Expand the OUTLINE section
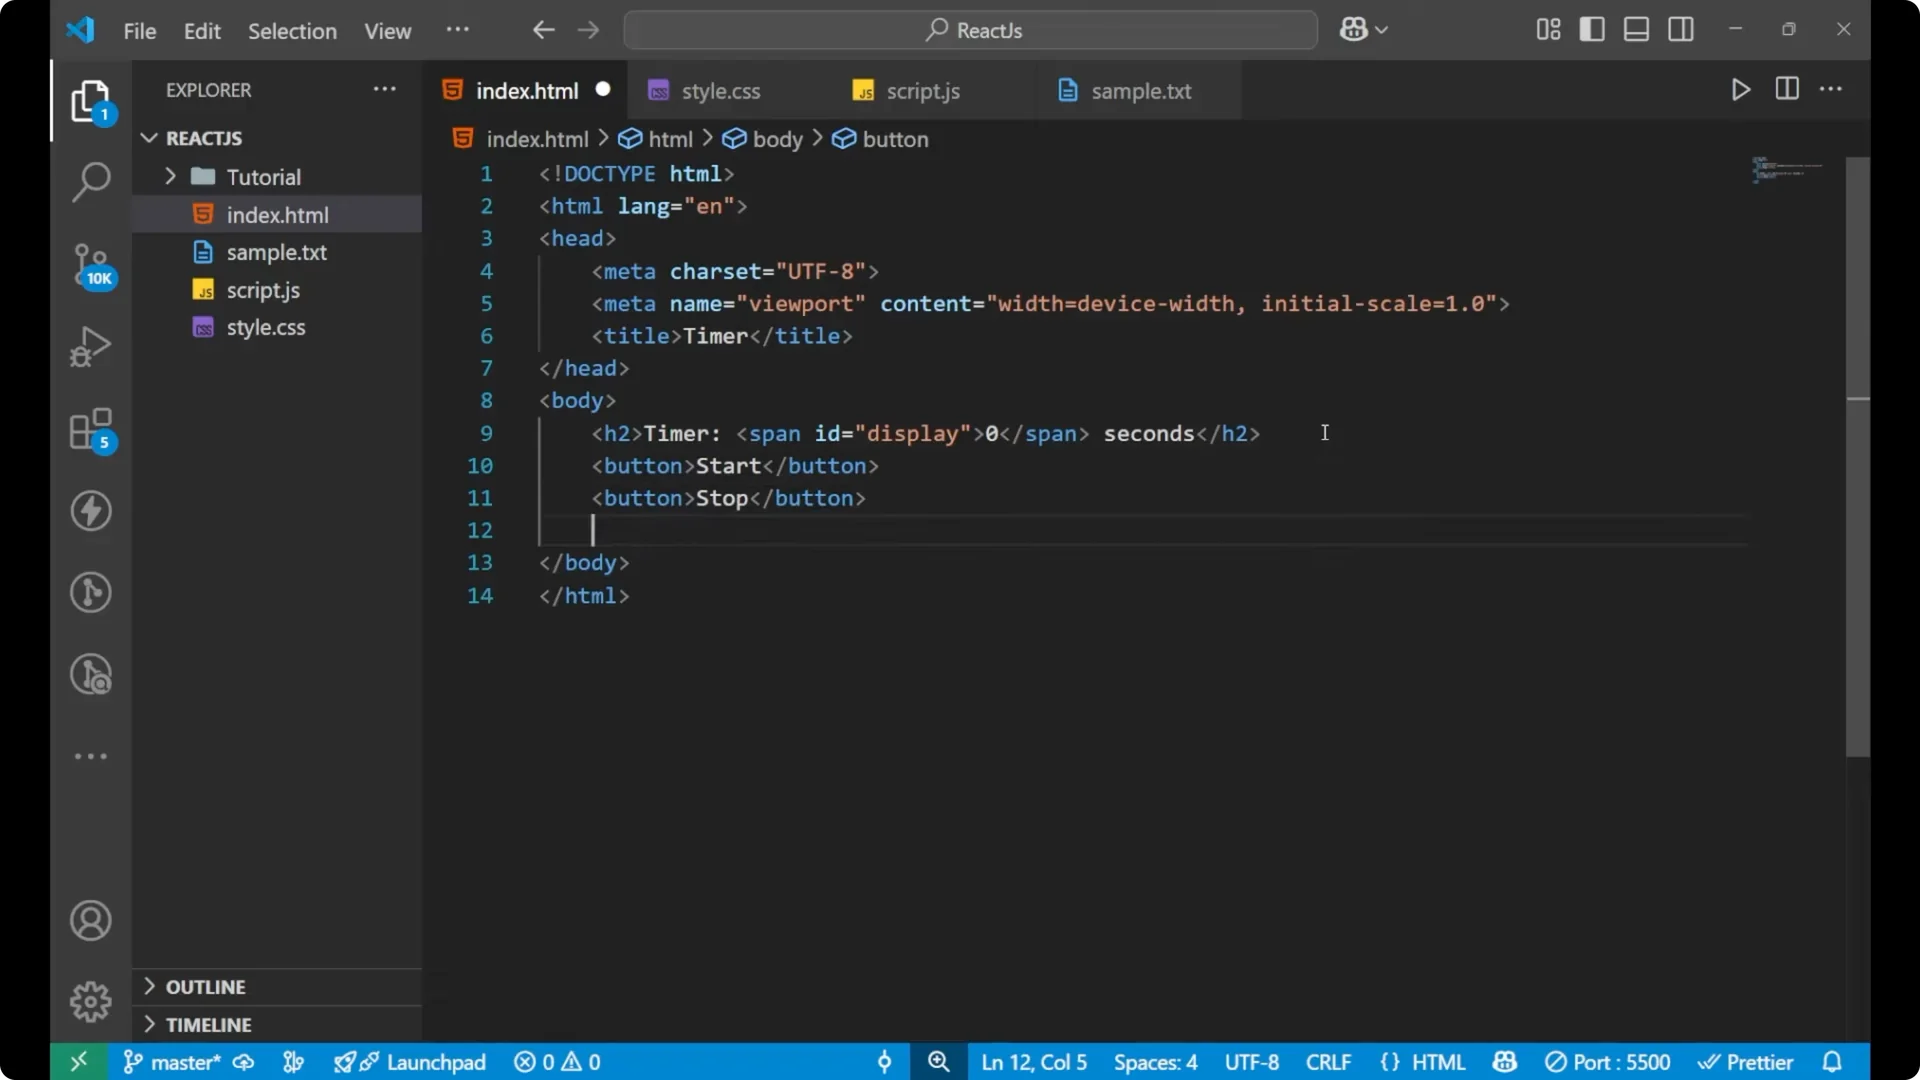Image resolution: width=1920 pixels, height=1080 pixels. point(149,987)
